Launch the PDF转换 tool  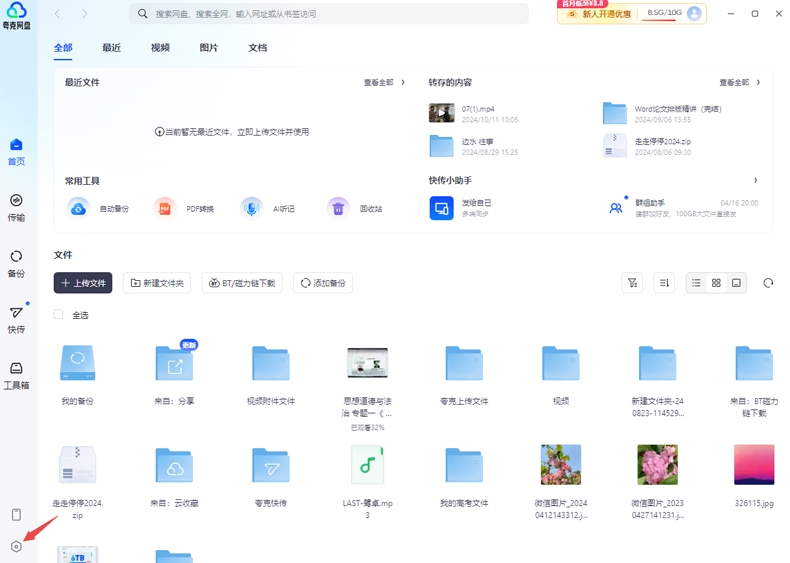point(165,208)
